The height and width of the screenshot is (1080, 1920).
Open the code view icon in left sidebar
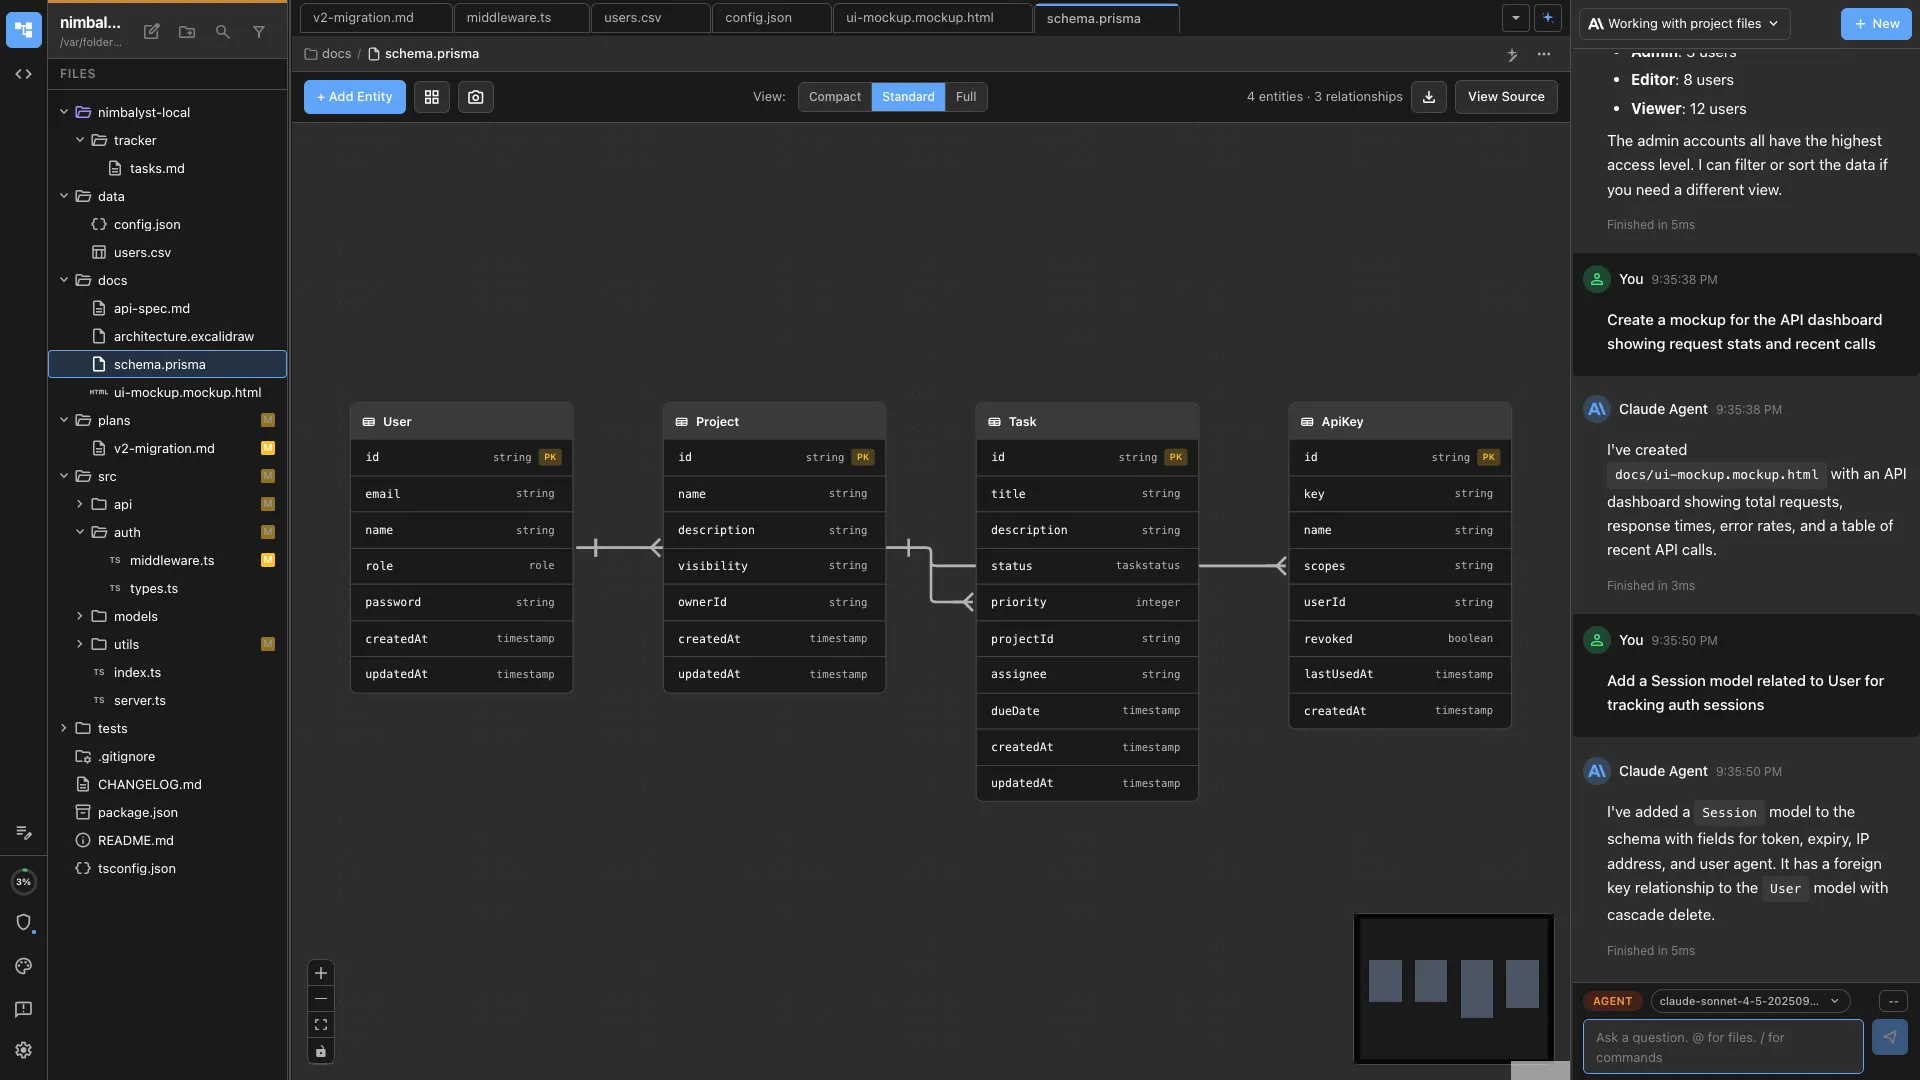[23, 73]
